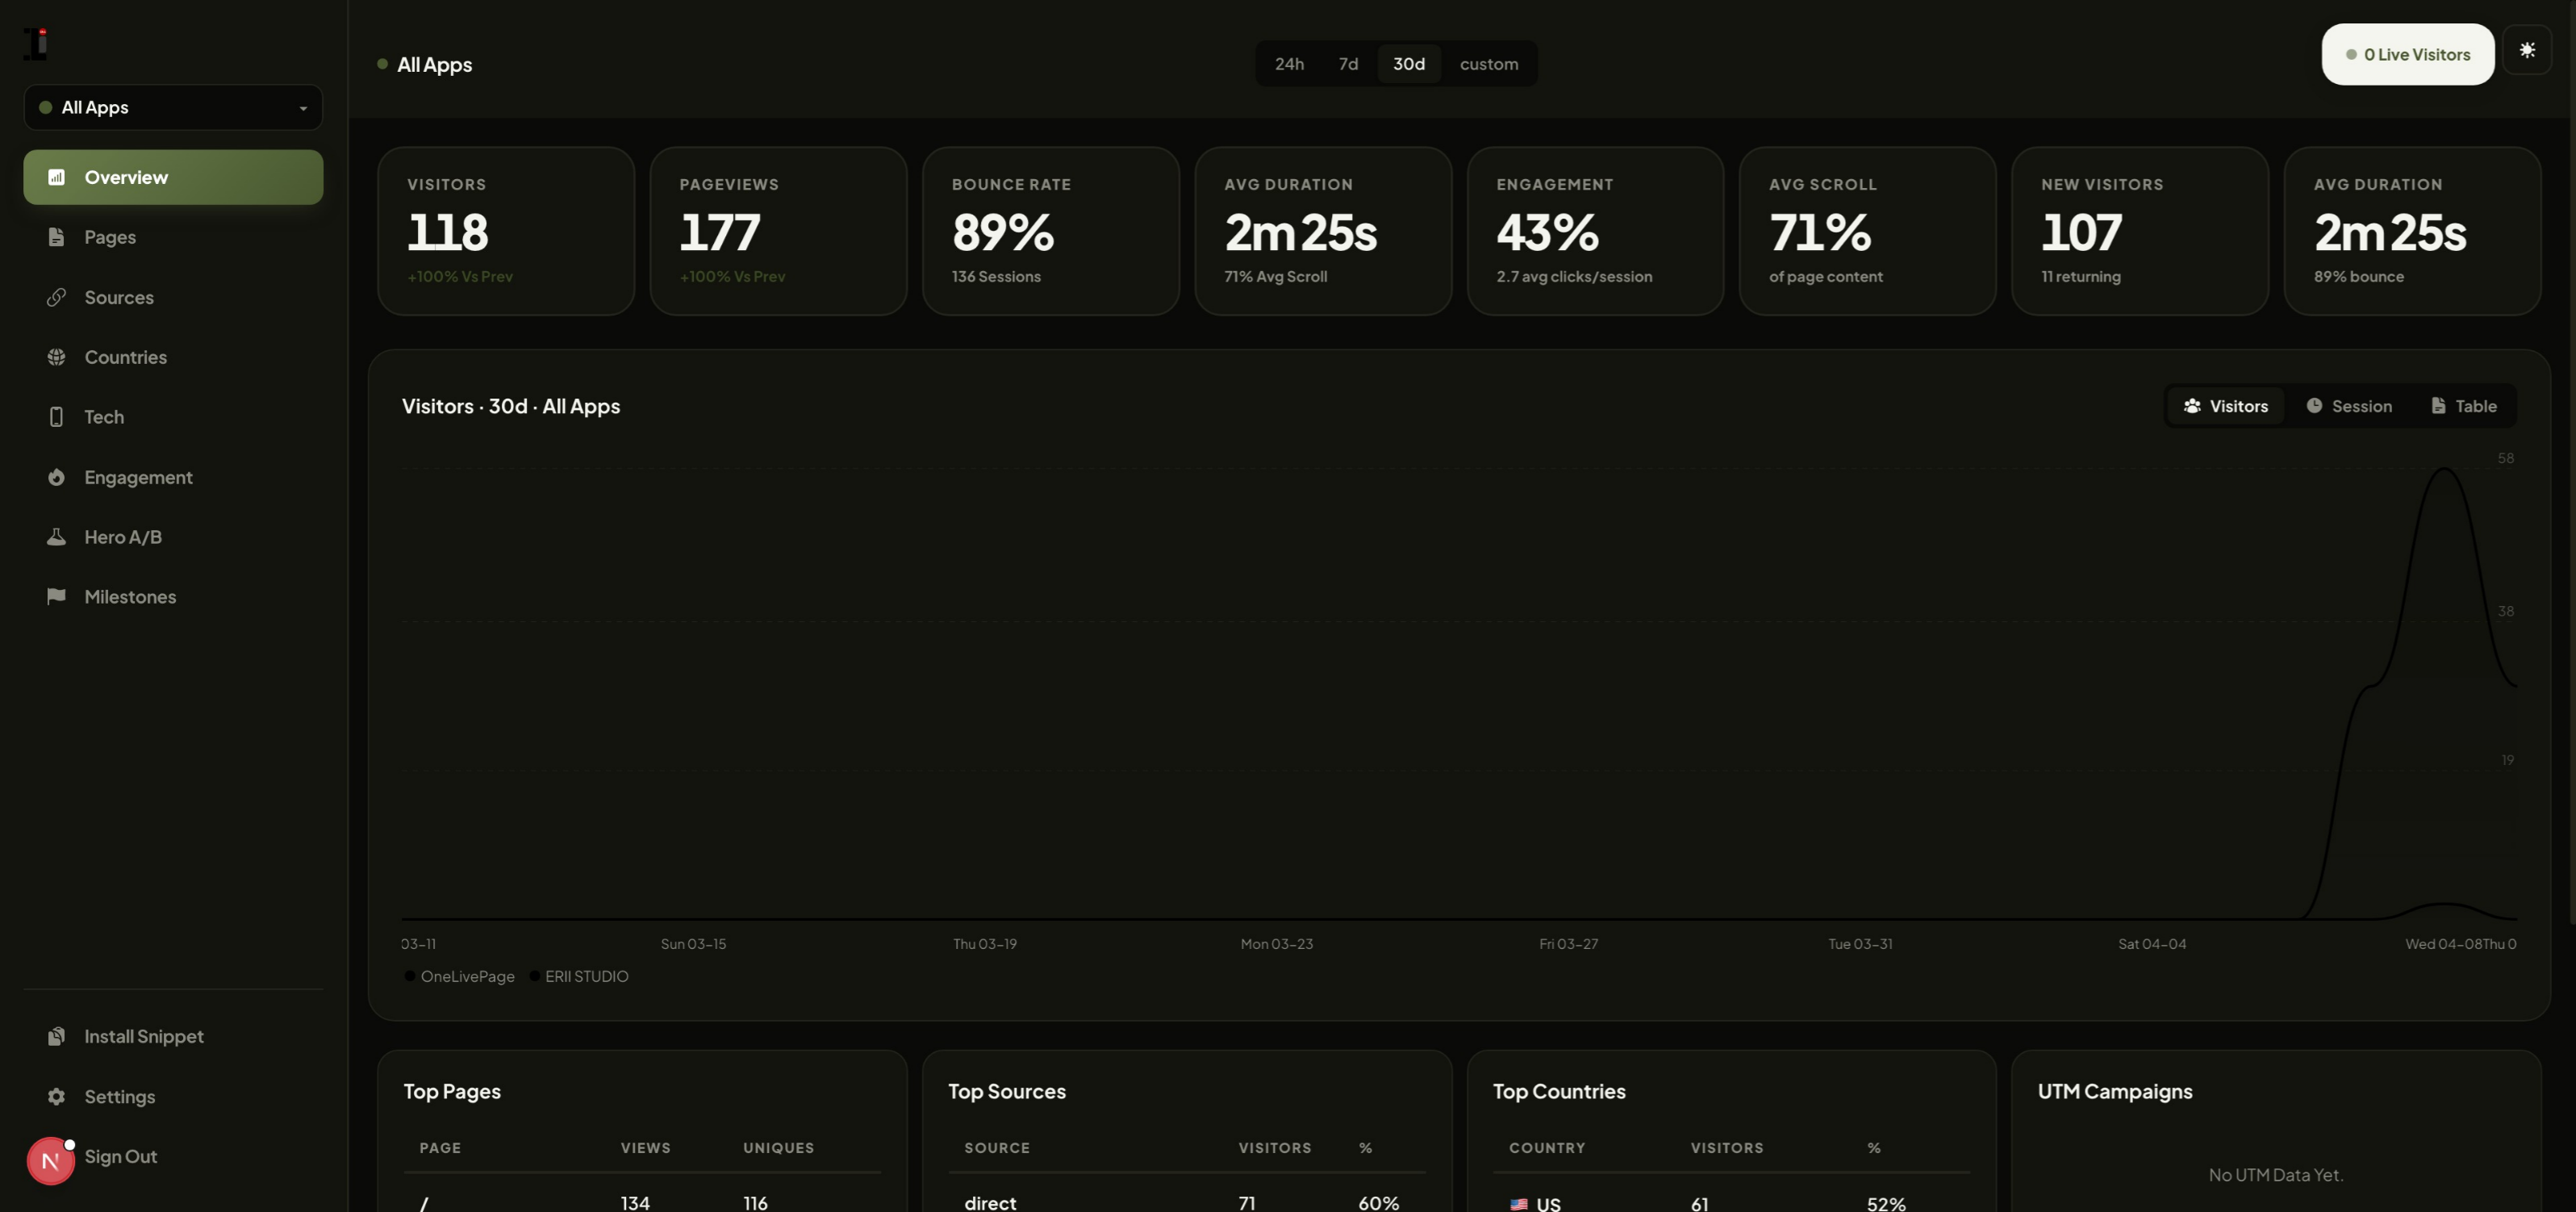
Task: Expand the app chooser chevron in sidebar
Action: pyautogui.click(x=304, y=107)
